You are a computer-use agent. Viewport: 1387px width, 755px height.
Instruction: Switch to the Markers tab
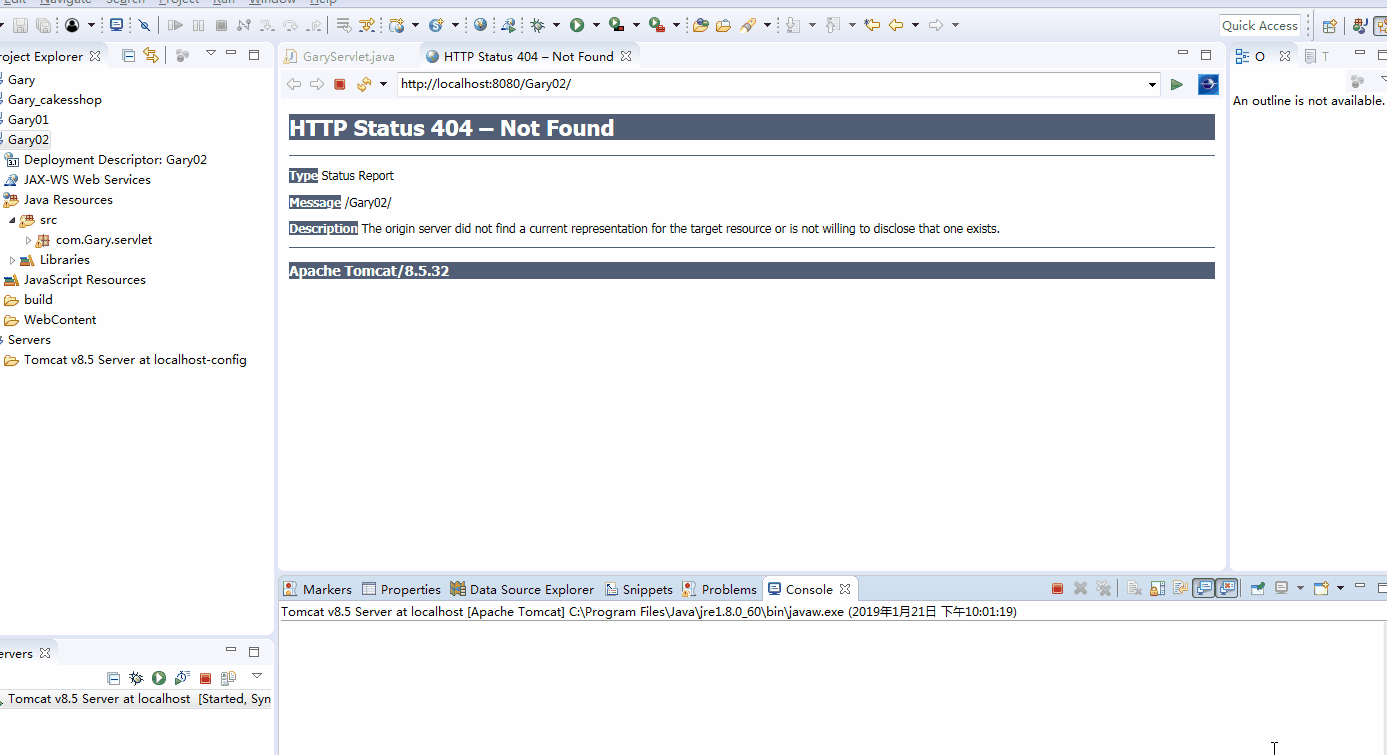coord(317,589)
